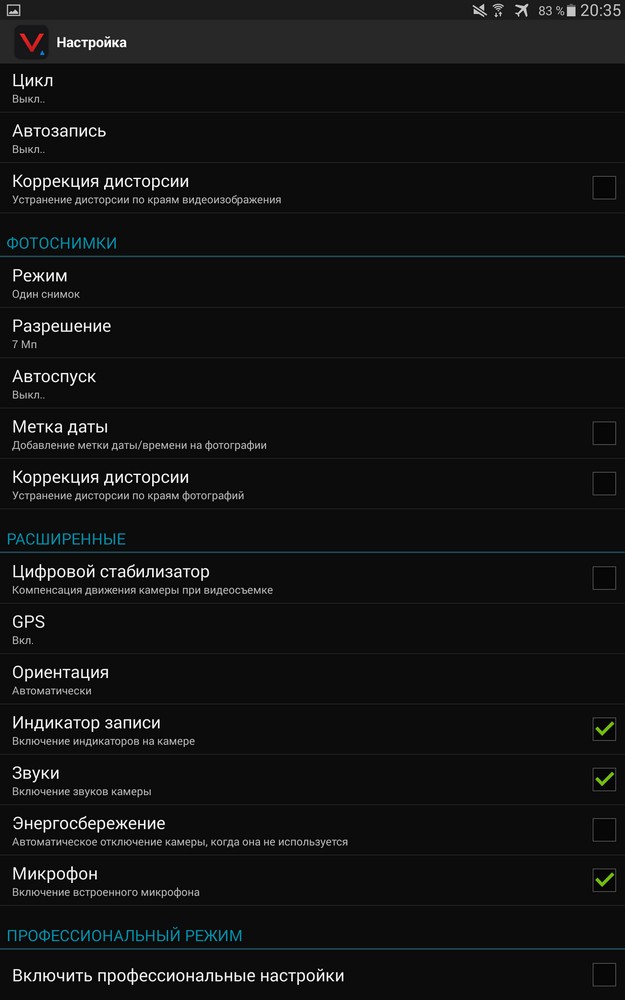The image size is (625, 1000).
Task: Tap the muted sound status icon
Action: pyautogui.click(x=477, y=10)
